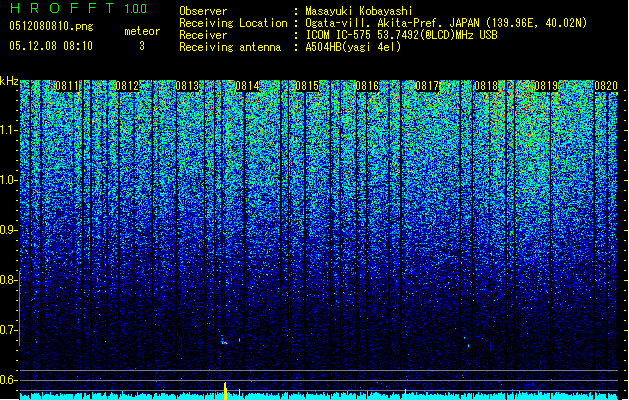Click the small echo dot near 0818

point(469,345)
